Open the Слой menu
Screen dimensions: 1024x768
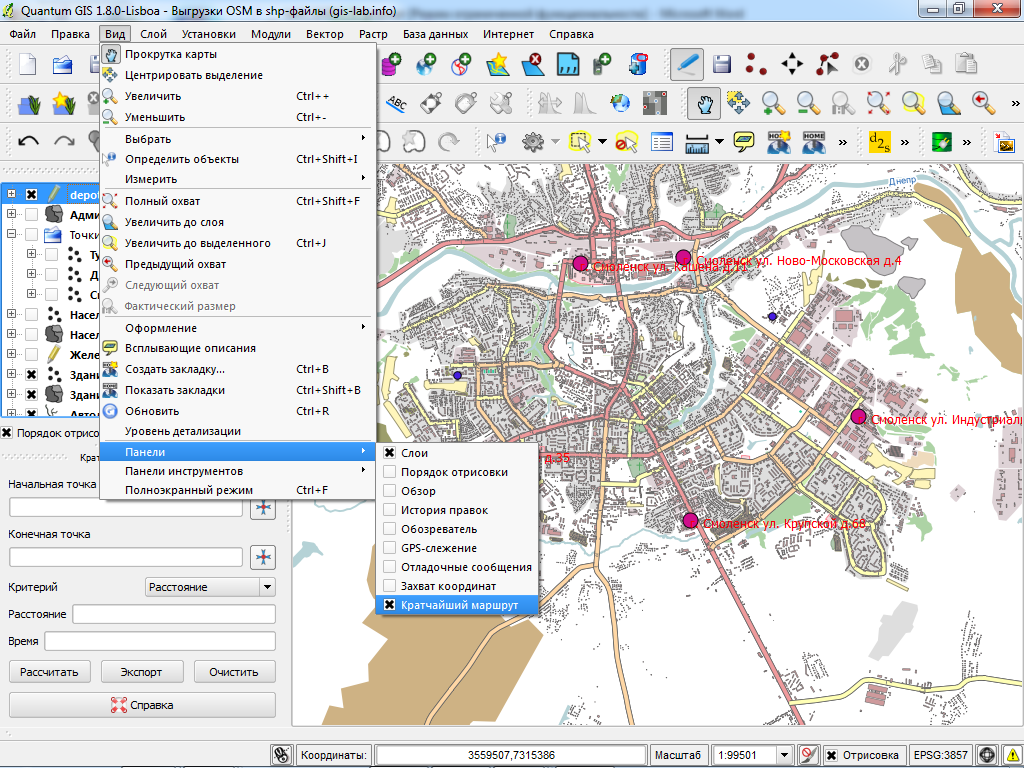point(153,34)
